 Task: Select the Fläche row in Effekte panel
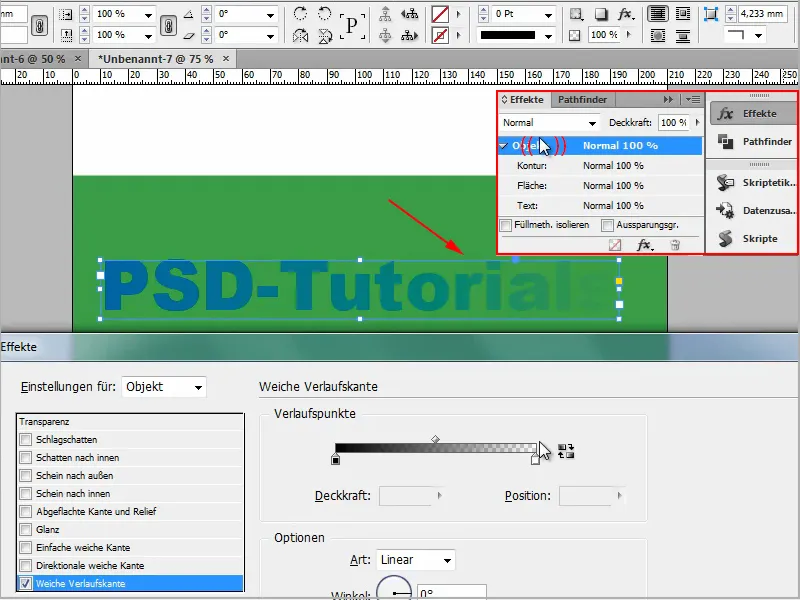coord(601,186)
